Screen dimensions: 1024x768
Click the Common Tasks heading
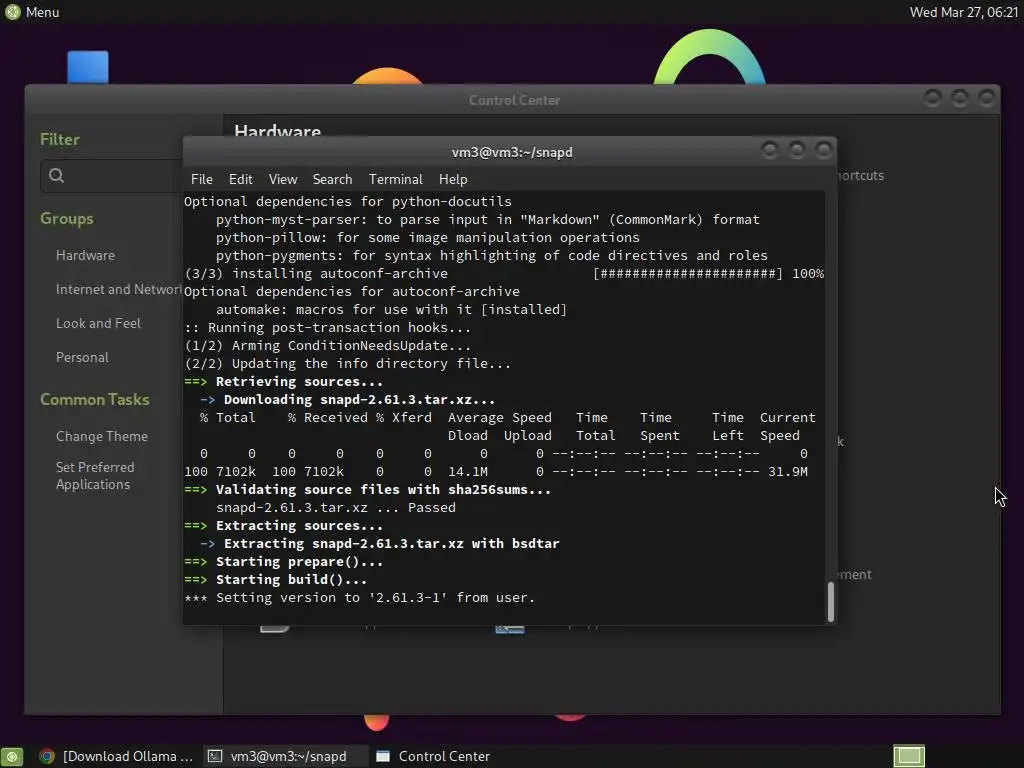pyautogui.click(x=95, y=399)
